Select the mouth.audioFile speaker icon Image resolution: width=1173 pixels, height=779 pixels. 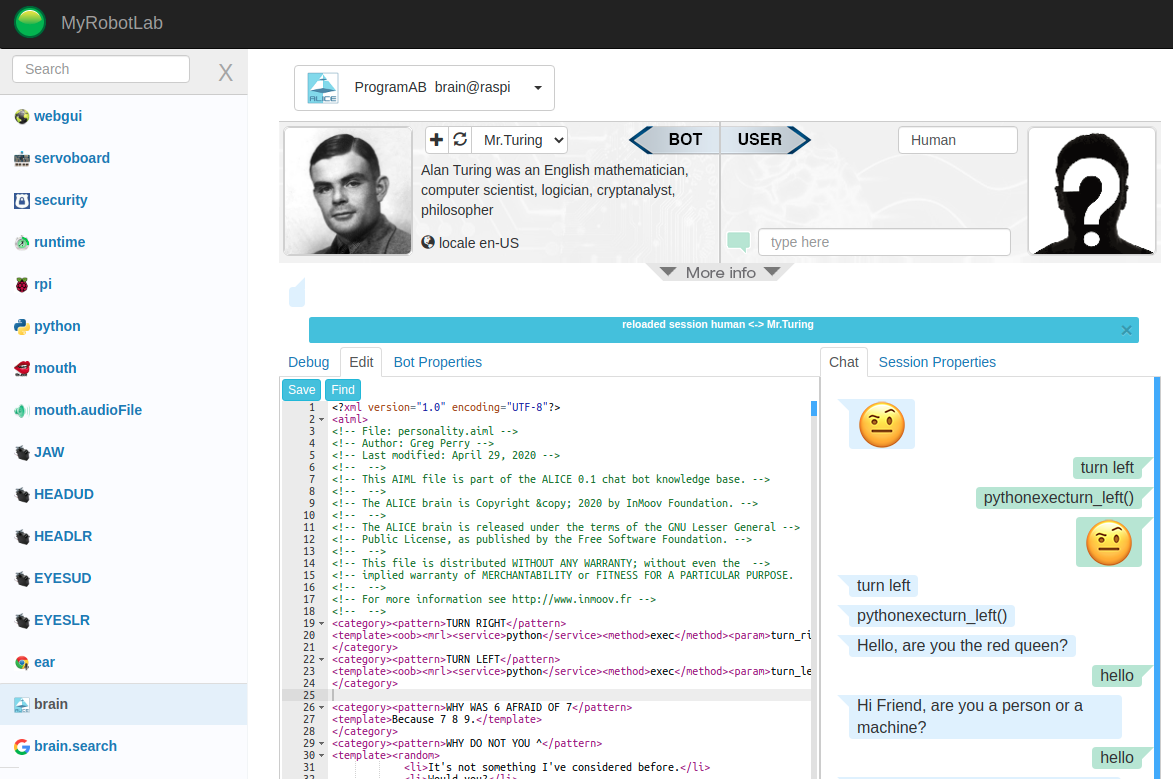pos(22,410)
